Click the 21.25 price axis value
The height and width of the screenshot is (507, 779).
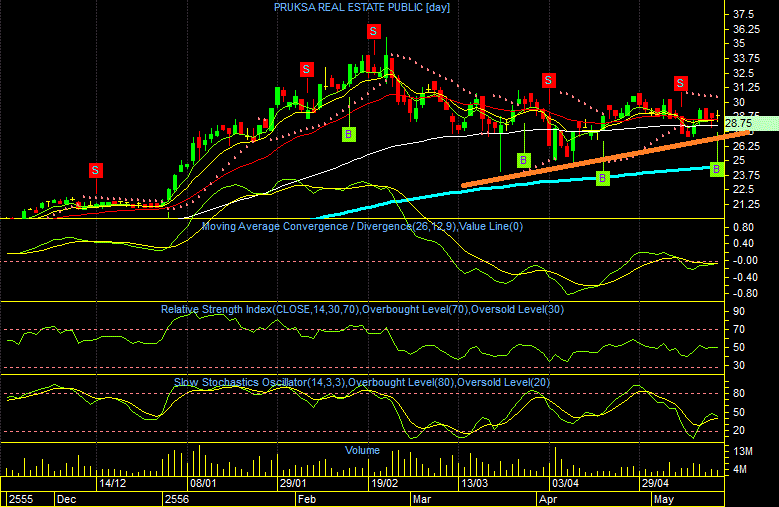(x=746, y=205)
